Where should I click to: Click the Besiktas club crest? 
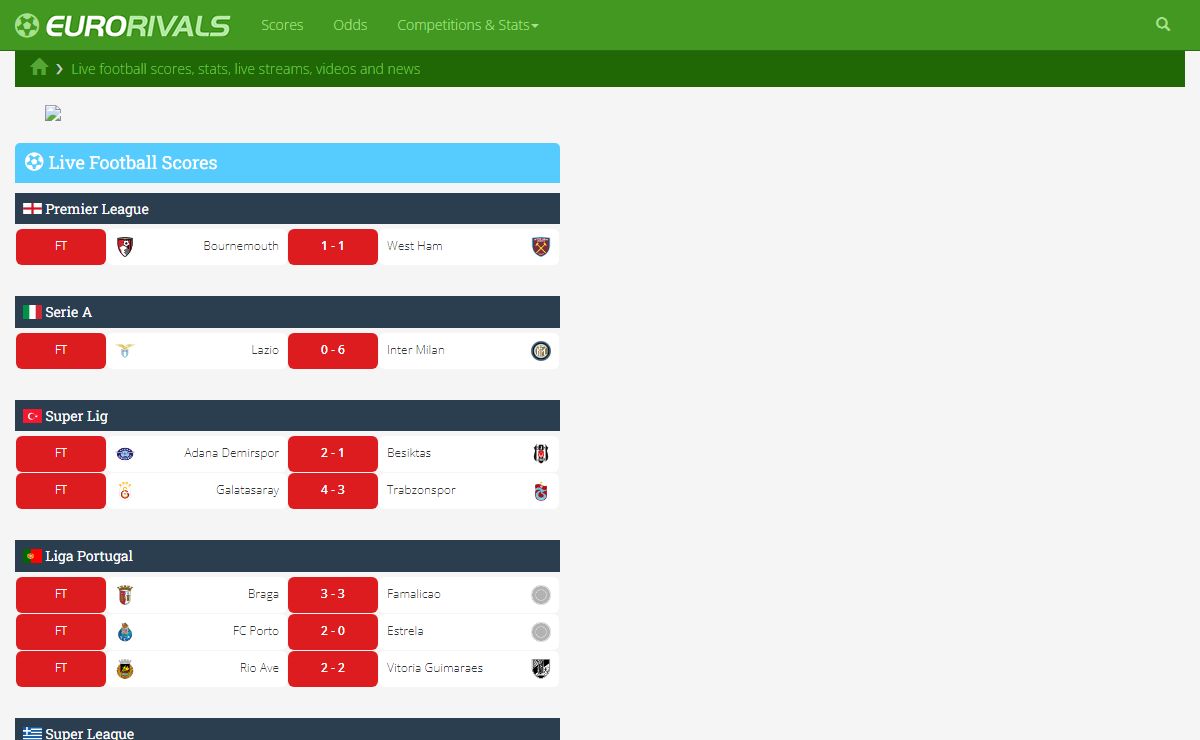(541, 454)
